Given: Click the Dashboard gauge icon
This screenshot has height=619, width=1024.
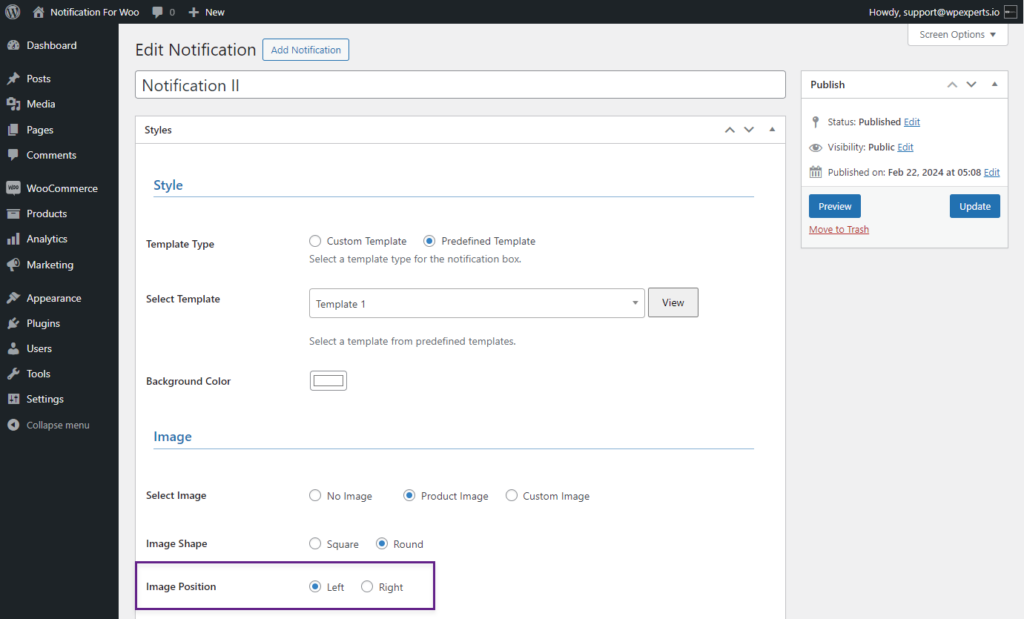Looking at the screenshot, I should 13,45.
